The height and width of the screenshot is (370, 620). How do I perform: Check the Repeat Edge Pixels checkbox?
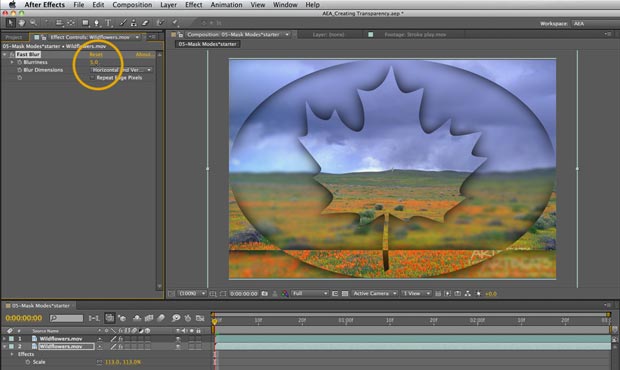coord(93,77)
